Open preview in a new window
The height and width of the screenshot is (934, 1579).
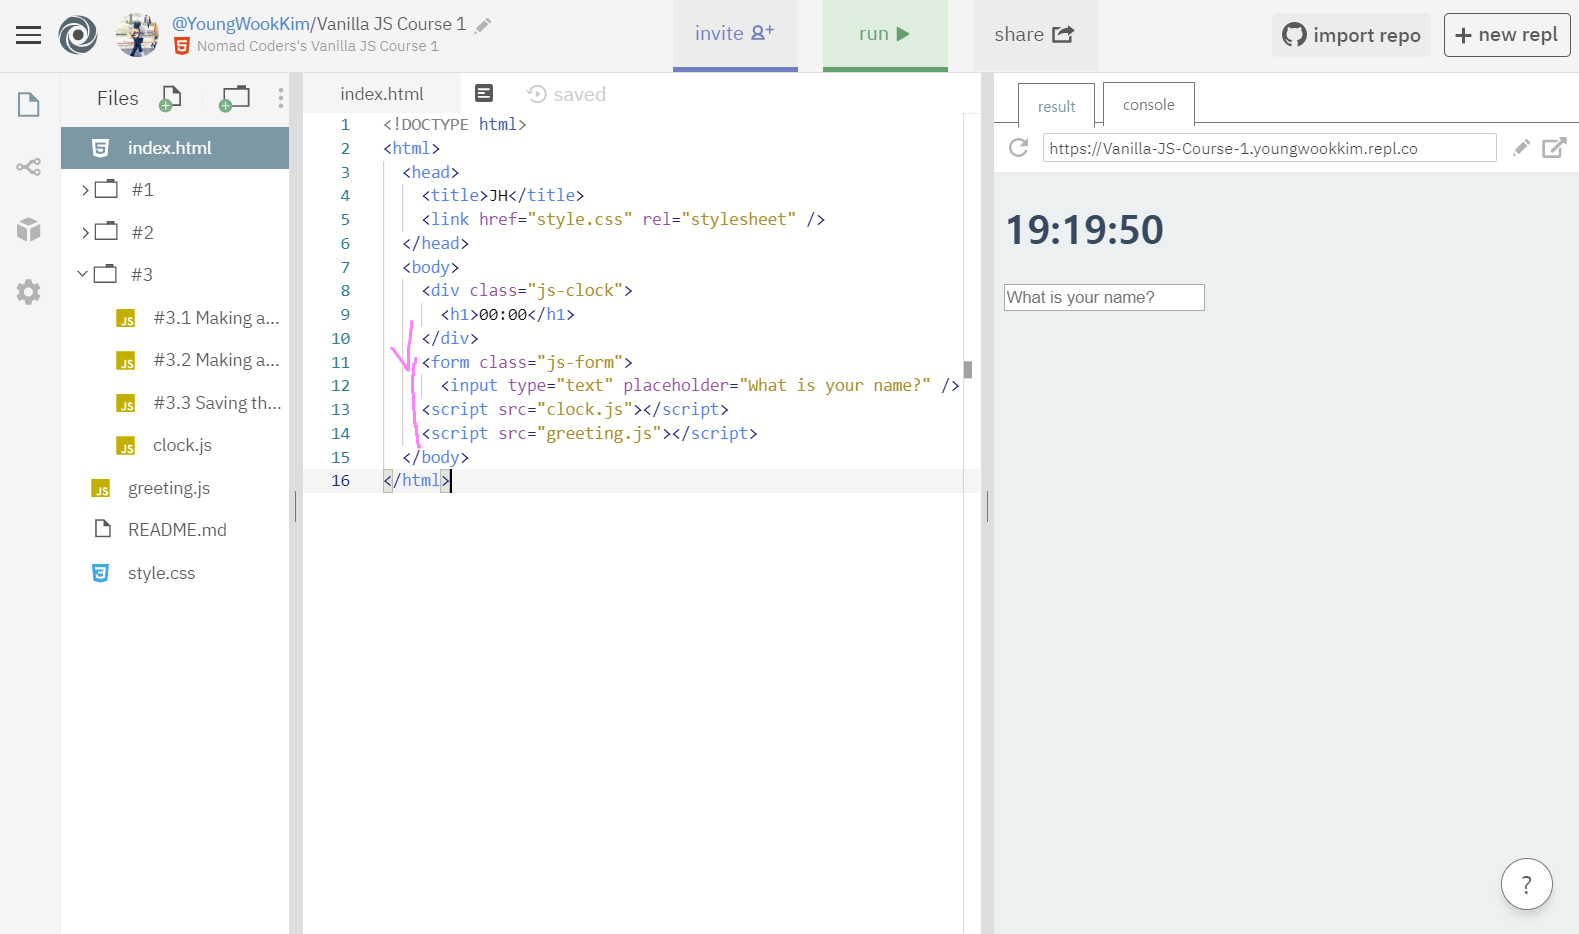pyautogui.click(x=1554, y=148)
